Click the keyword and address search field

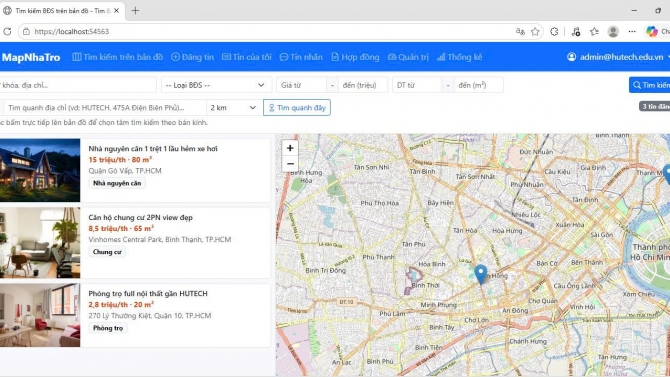tap(78, 85)
